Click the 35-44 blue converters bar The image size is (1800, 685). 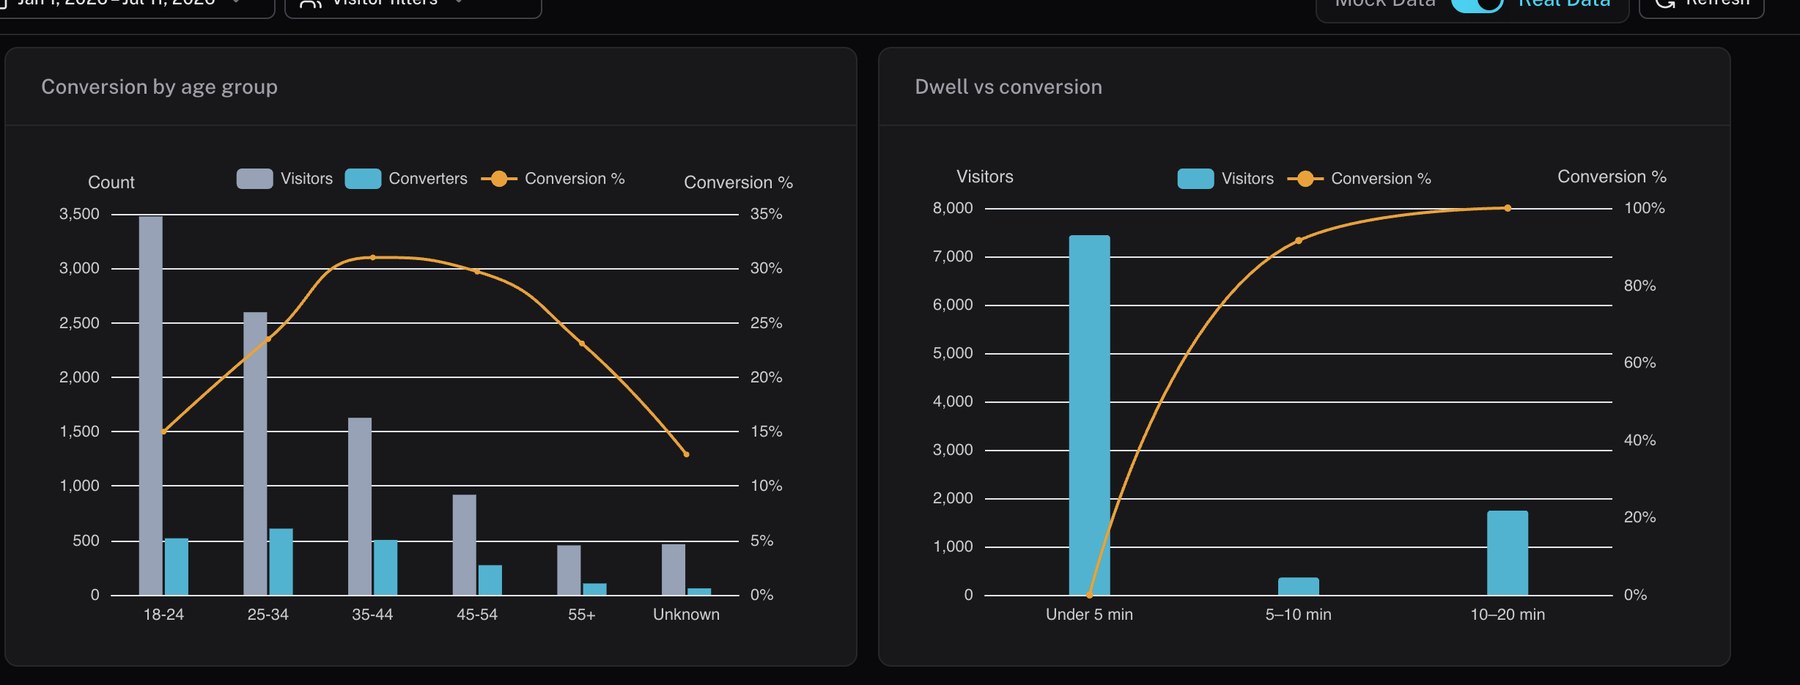coord(386,567)
